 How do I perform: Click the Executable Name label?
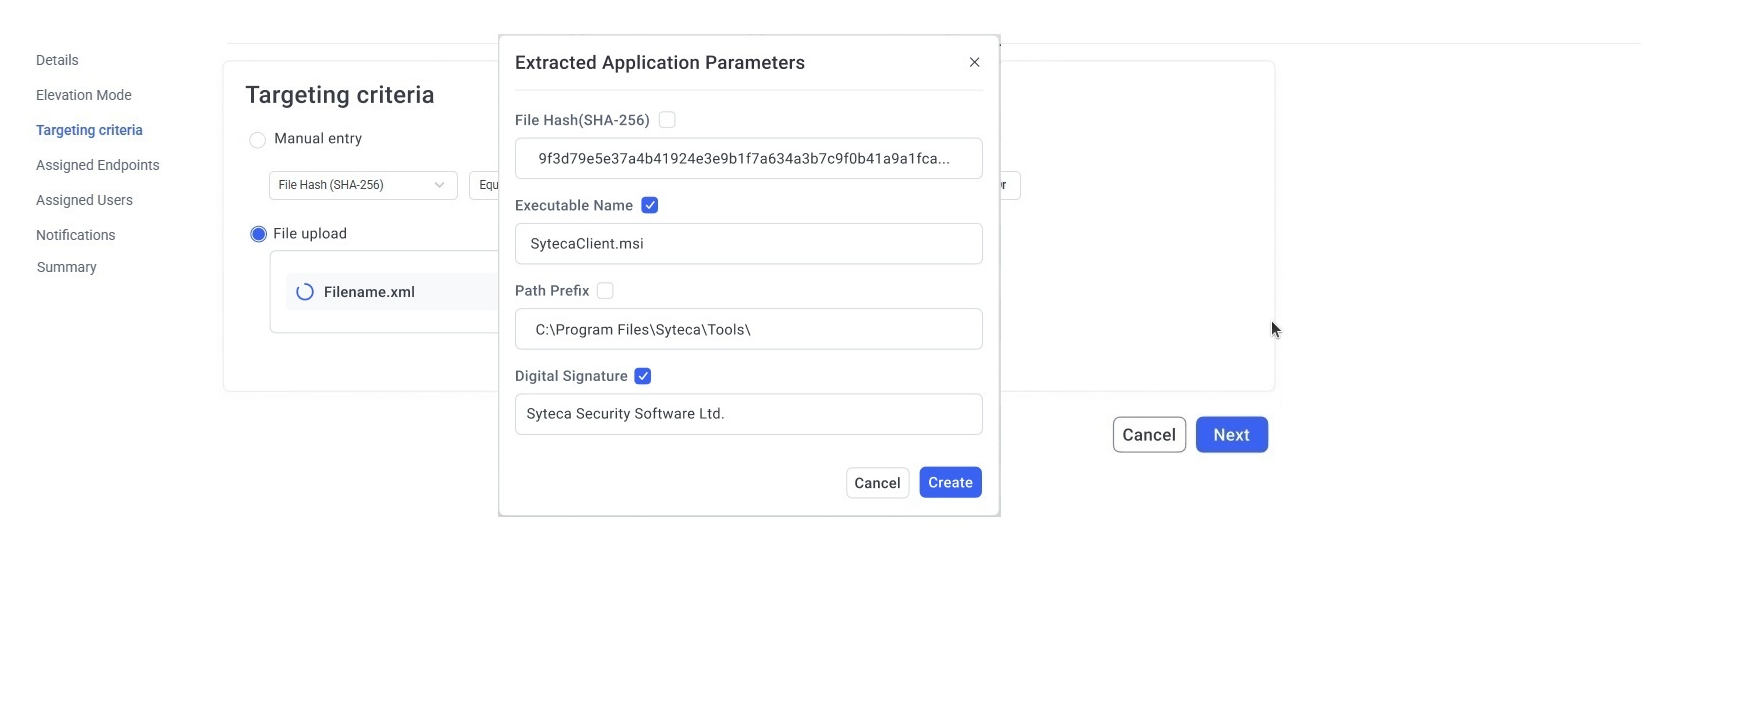click(574, 205)
